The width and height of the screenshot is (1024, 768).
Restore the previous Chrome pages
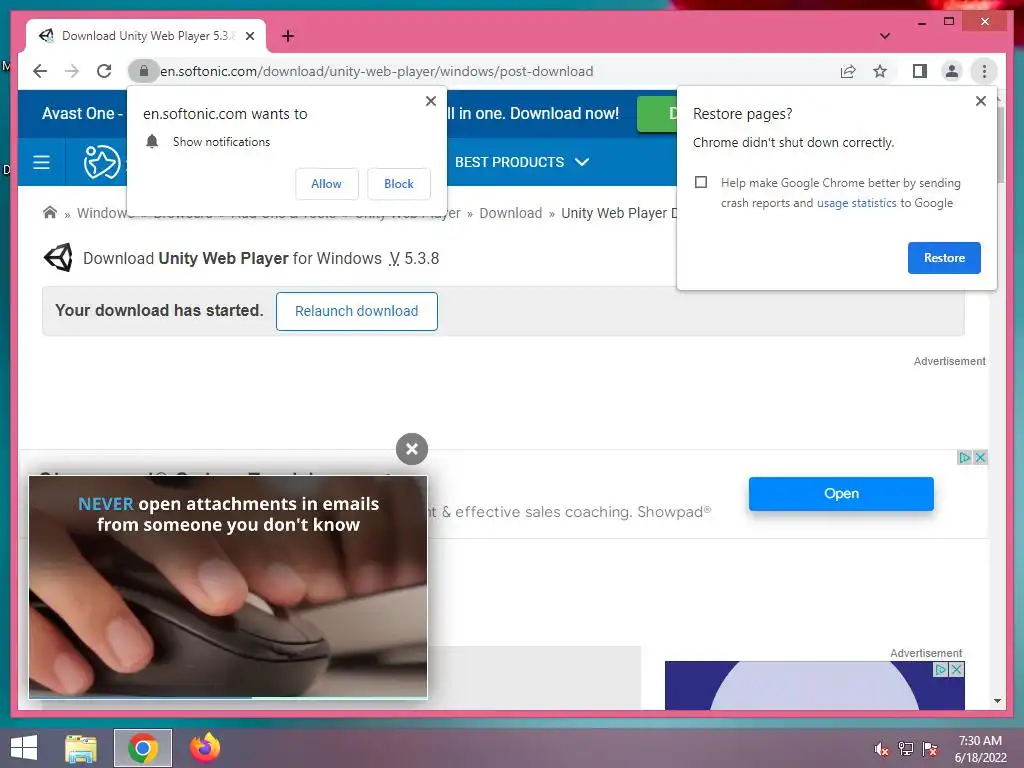point(944,258)
